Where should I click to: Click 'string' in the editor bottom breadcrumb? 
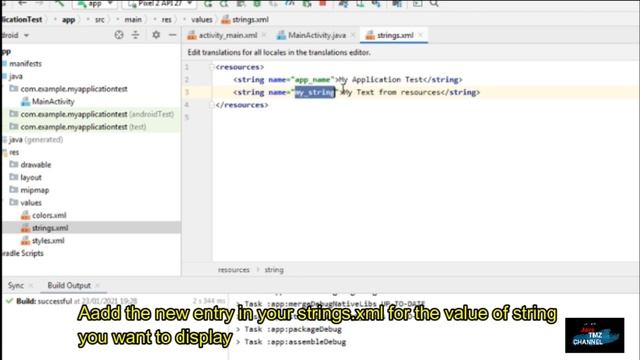pyautogui.click(x=274, y=270)
